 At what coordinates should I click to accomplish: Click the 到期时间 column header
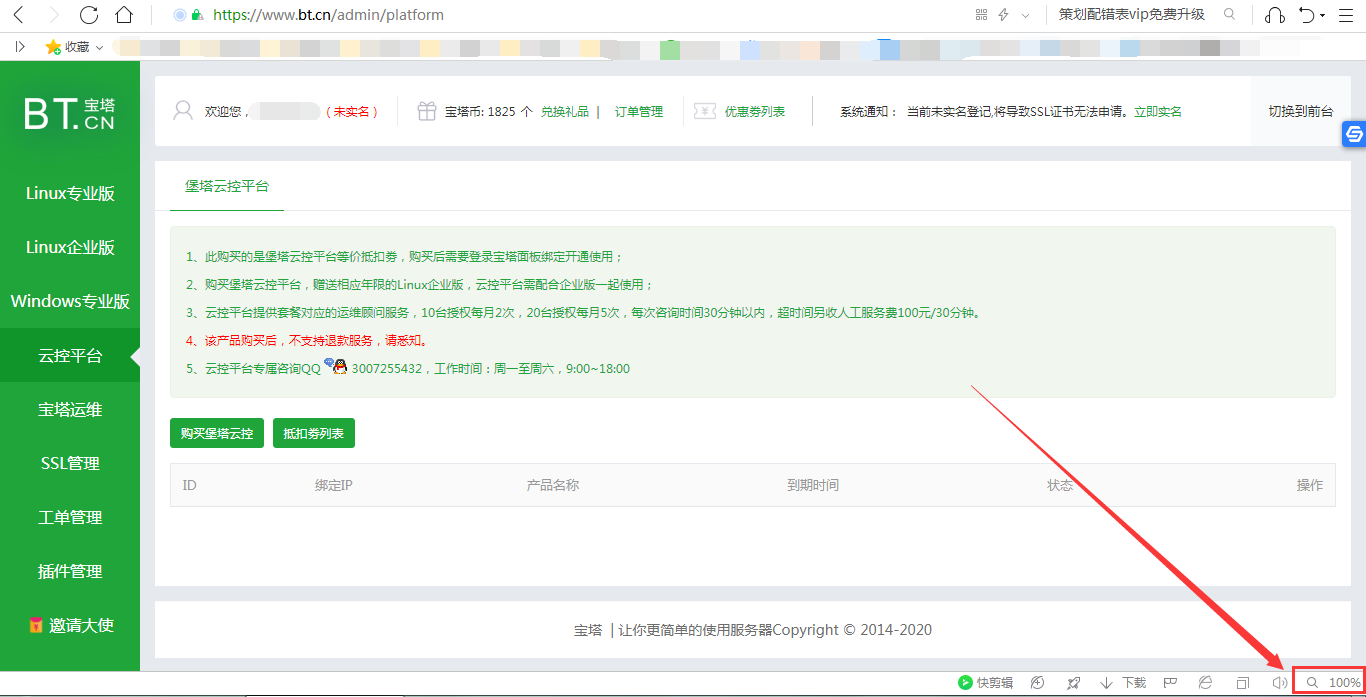[x=813, y=485]
